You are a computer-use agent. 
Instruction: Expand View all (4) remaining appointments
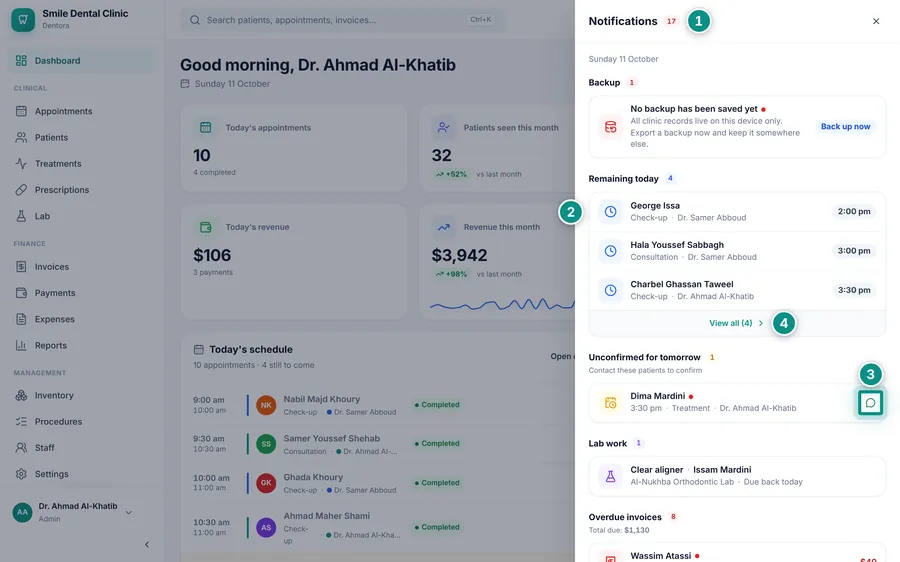(x=736, y=323)
